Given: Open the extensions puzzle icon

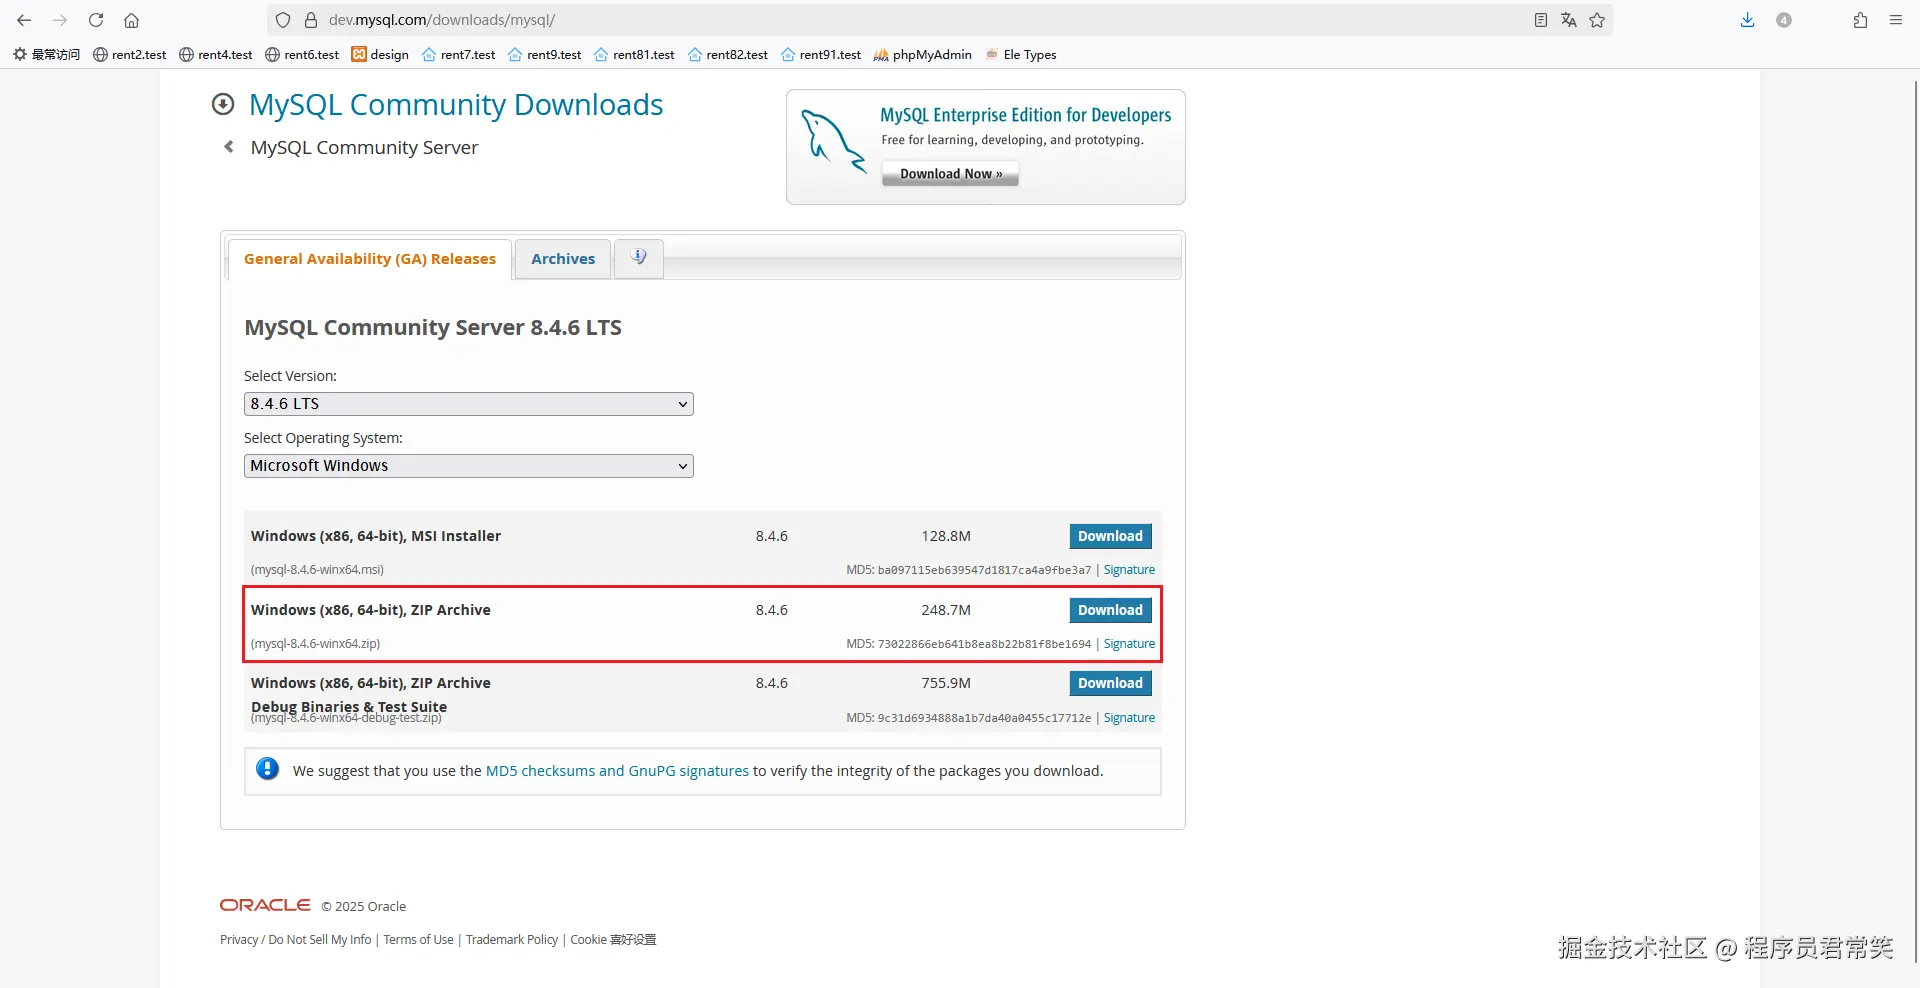Looking at the screenshot, I should point(1860,20).
